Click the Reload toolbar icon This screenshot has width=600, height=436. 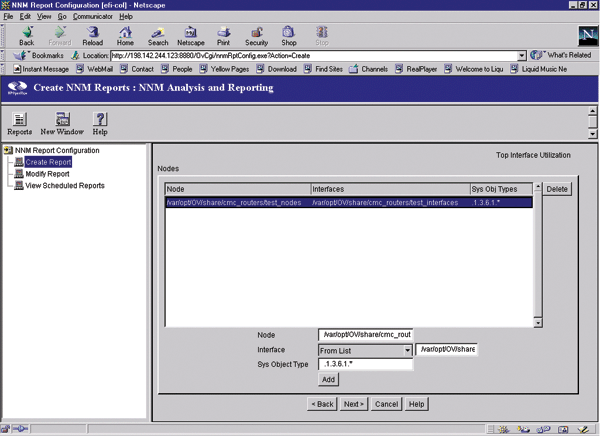point(92,34)
